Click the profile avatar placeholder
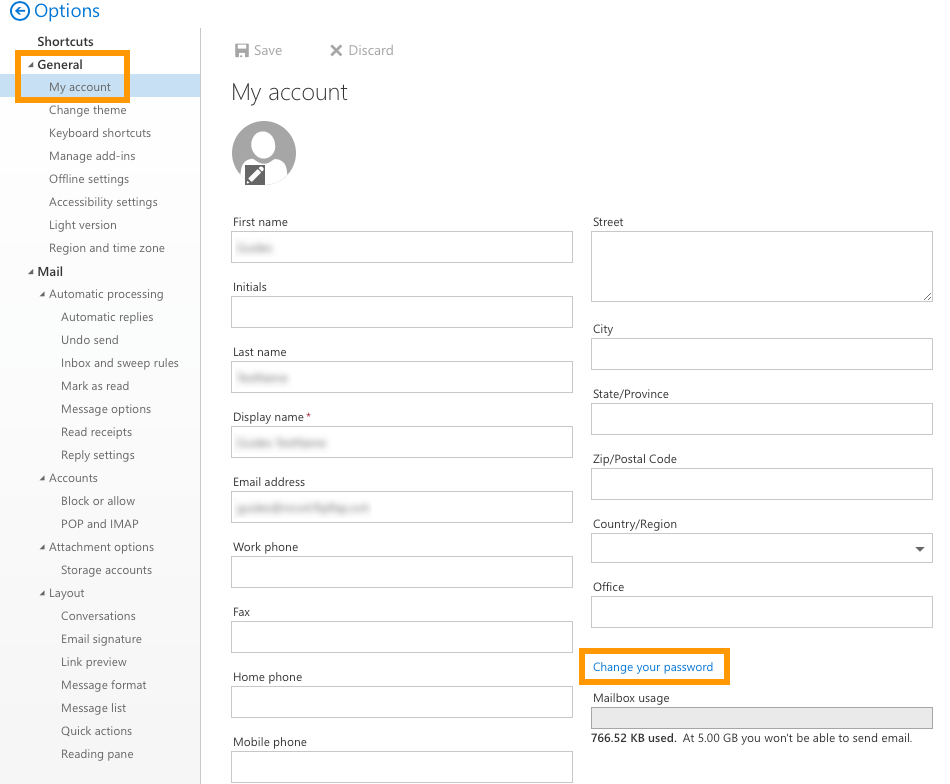 point(263,148)
